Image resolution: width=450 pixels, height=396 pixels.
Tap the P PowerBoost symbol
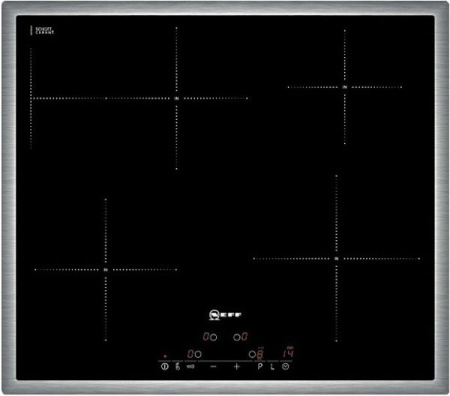[x=260, y=367]
